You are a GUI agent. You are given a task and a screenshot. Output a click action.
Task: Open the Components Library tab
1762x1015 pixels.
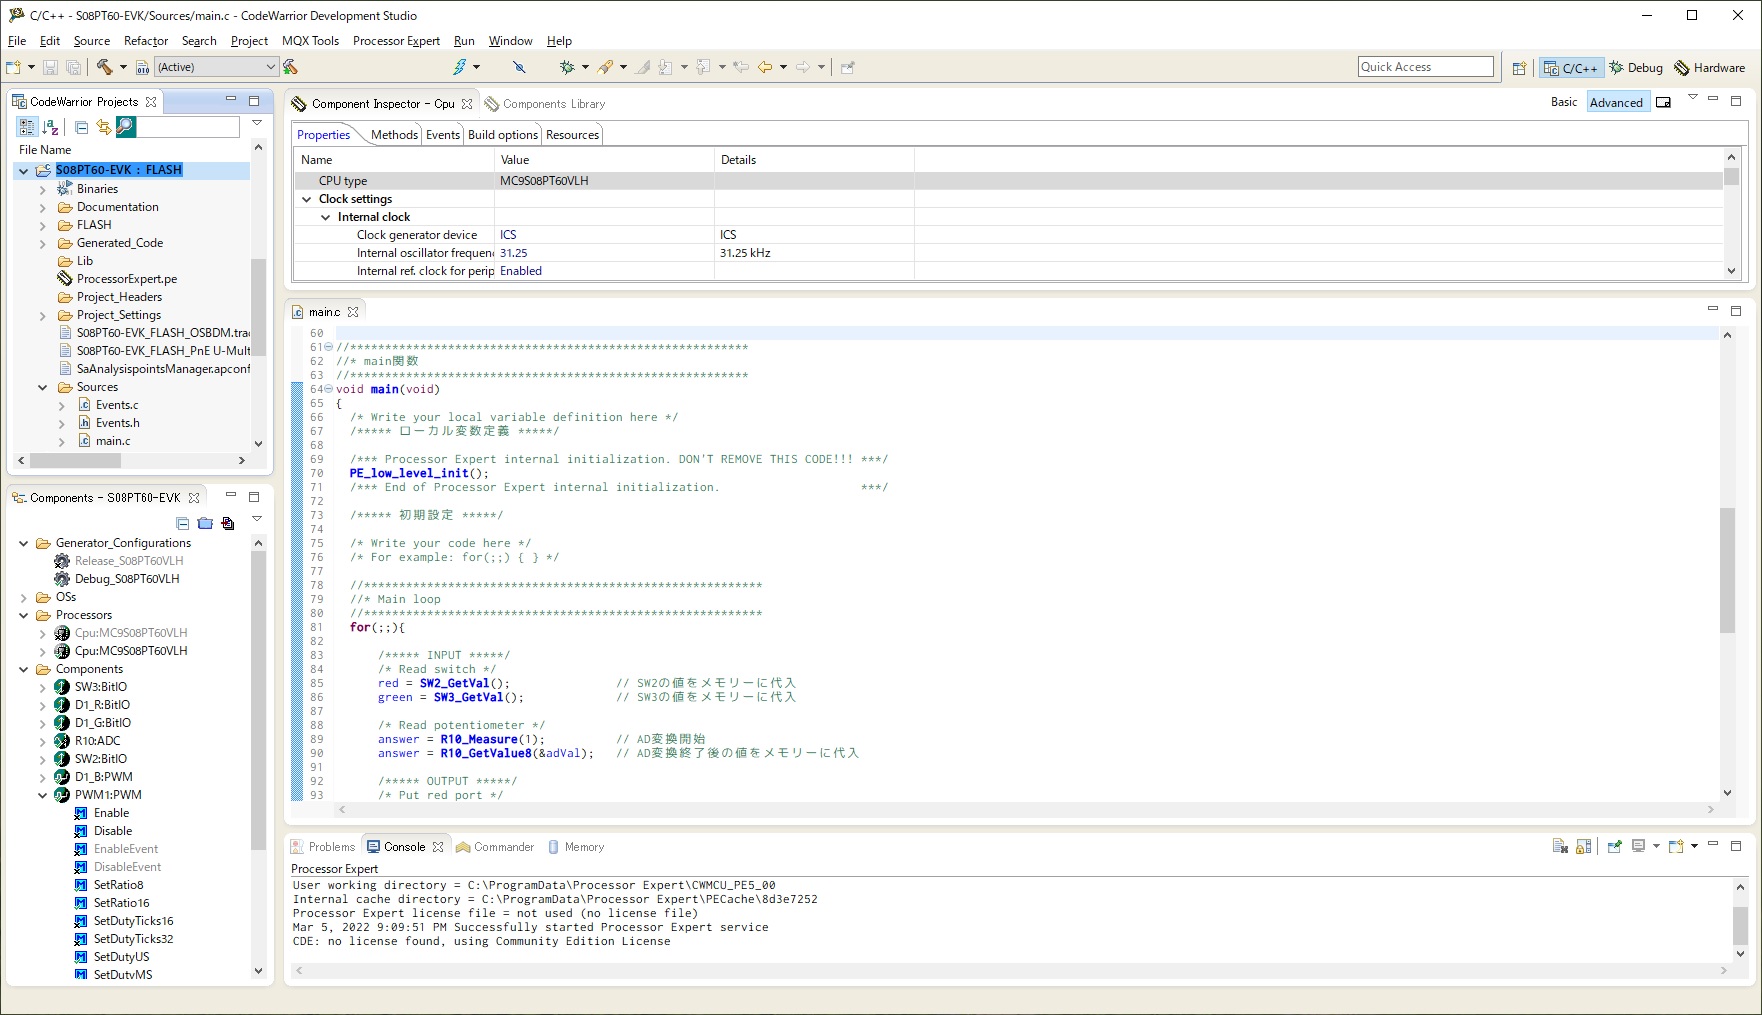546,103
